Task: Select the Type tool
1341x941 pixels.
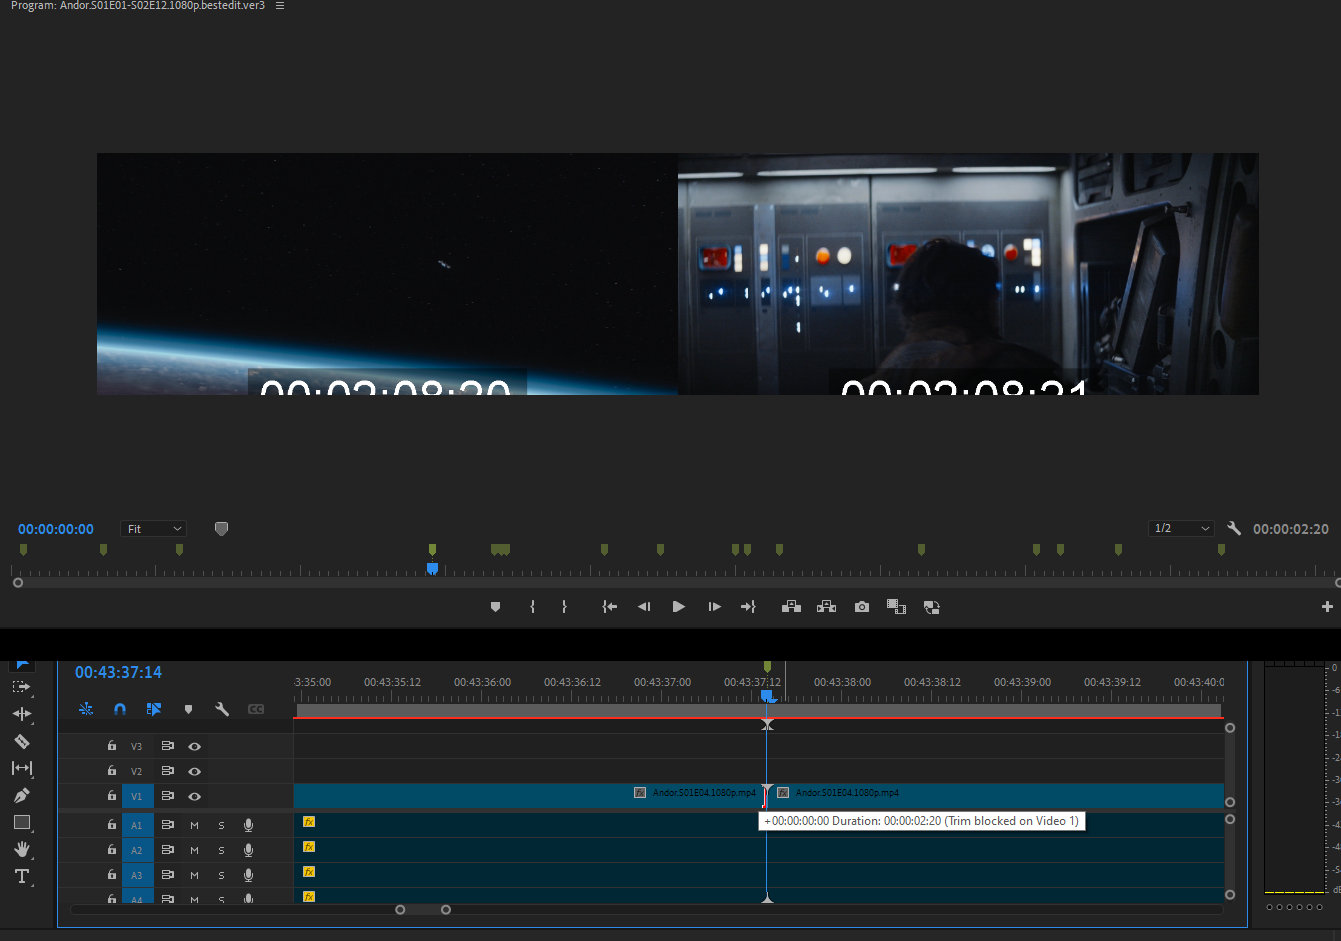Action: click(21, 876)
